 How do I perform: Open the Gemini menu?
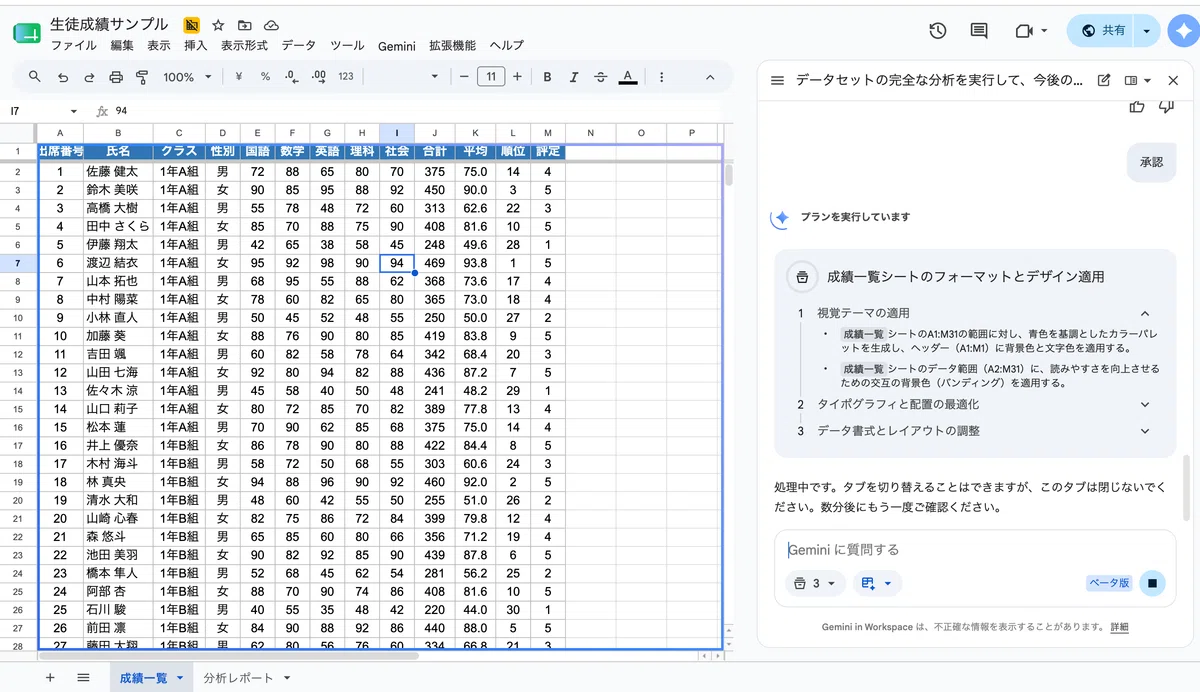pyautogui.click(x=397, y=46)
